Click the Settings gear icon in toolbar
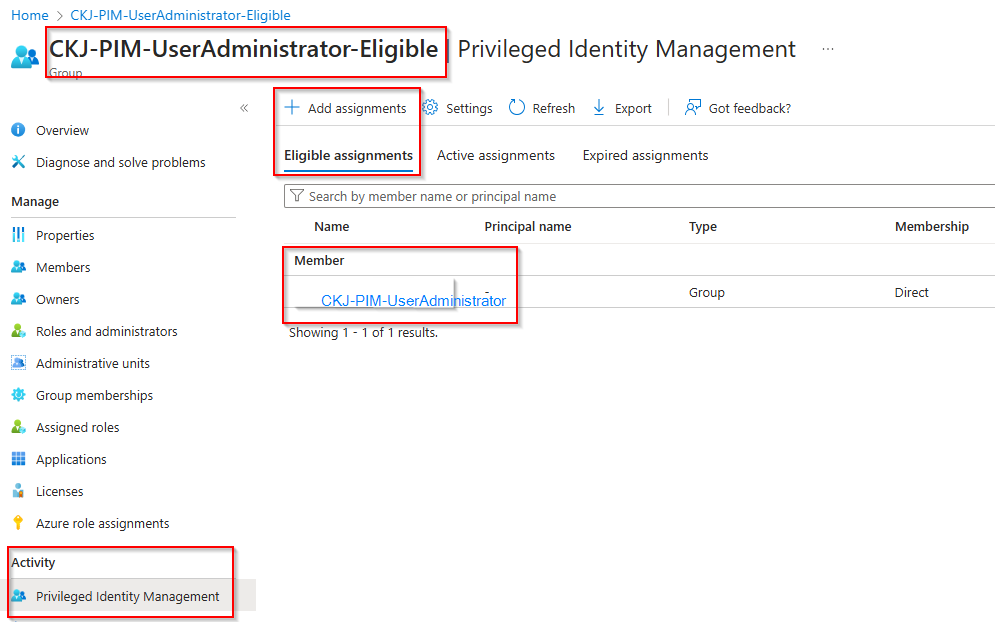The height and width of the screenshot is (622, 995). (x=431, y=108)
